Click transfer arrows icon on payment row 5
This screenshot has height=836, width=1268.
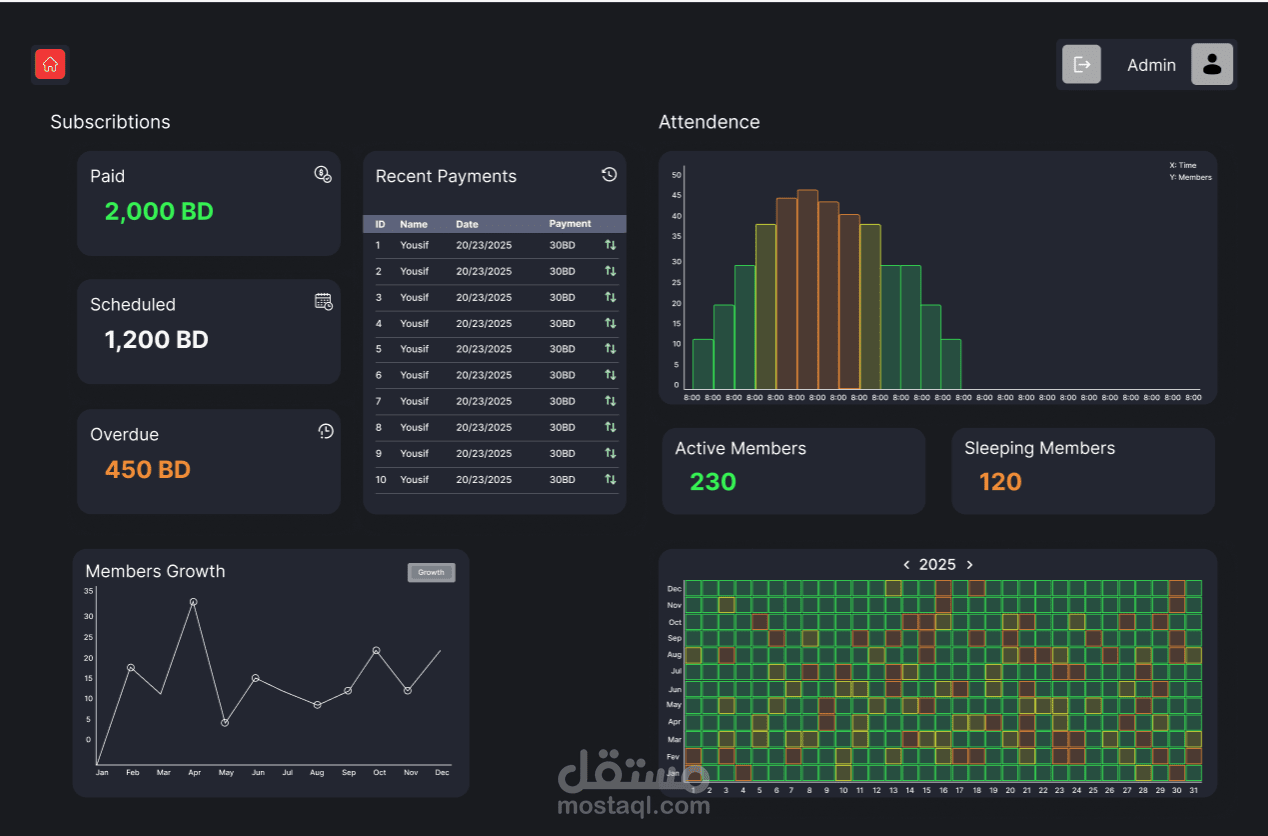[x=610, y=349]
